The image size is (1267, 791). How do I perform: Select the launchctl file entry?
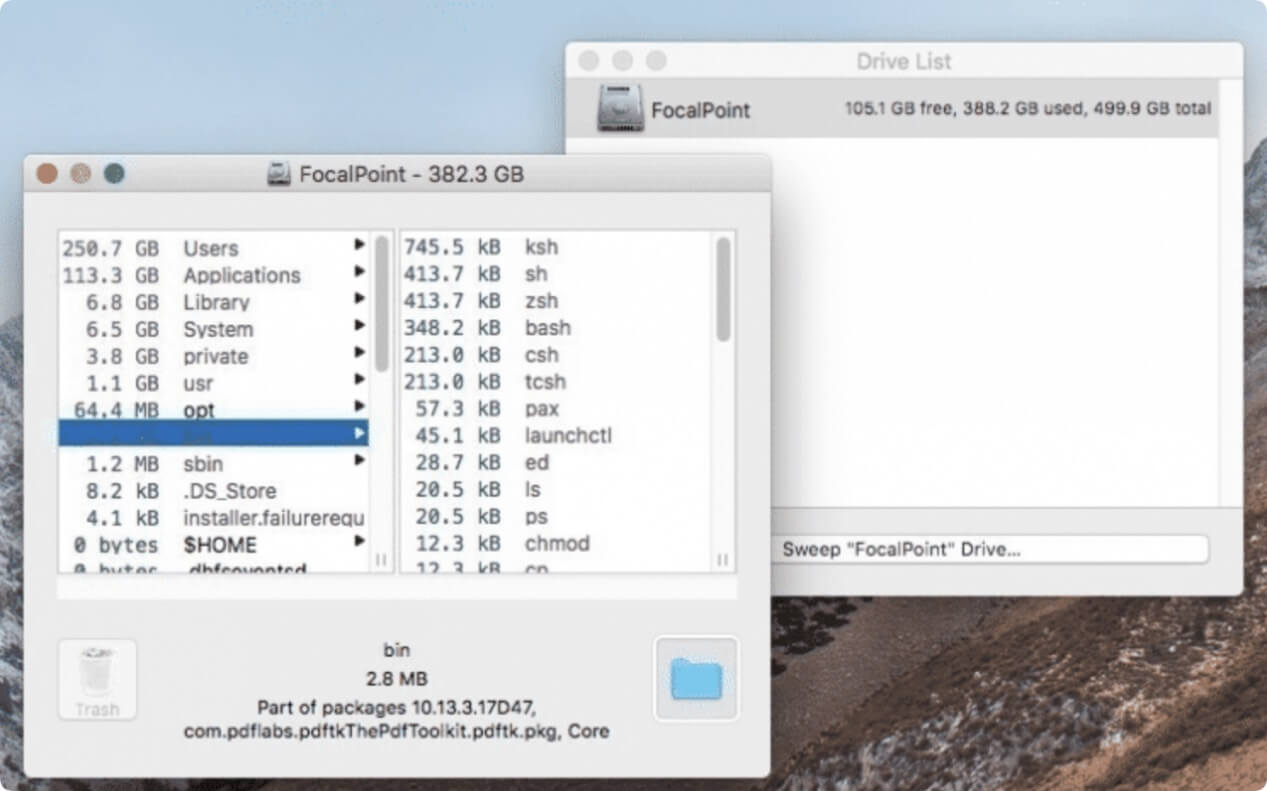click(x=567, y=436)
